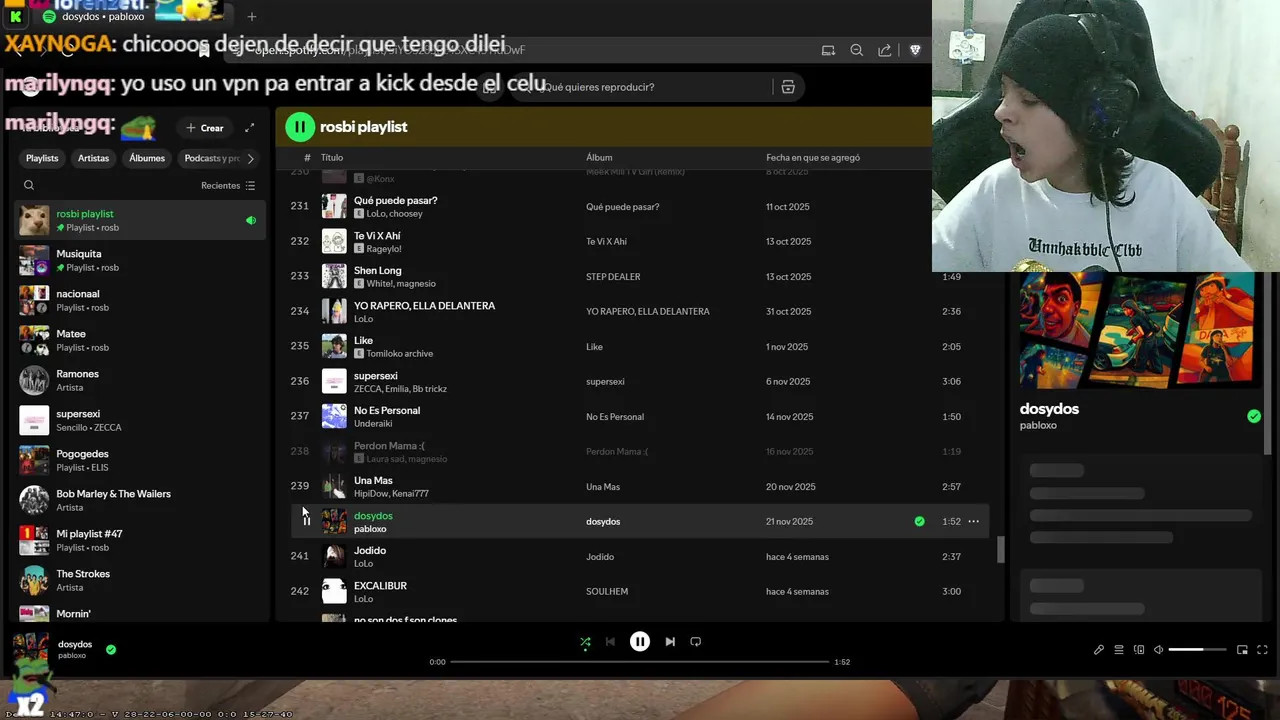Open the Pogogedes playlist
Viewport: 1280px width, 720px height.
click(140, 460)
